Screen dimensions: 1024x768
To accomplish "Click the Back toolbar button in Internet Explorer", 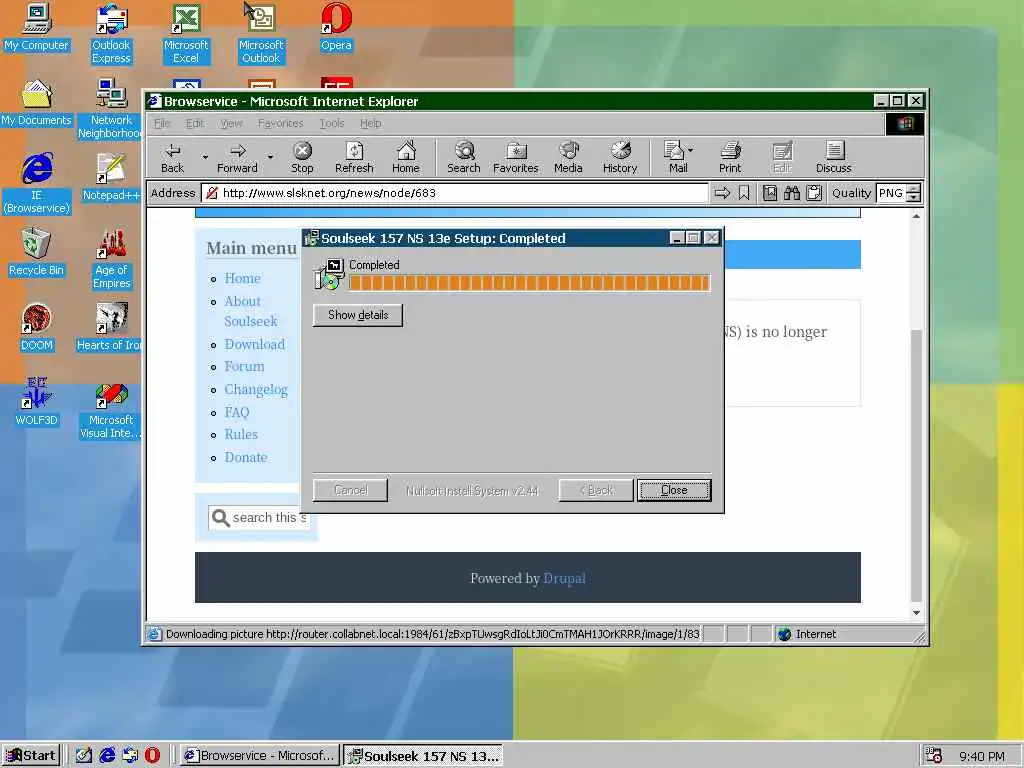I will 172,158.
